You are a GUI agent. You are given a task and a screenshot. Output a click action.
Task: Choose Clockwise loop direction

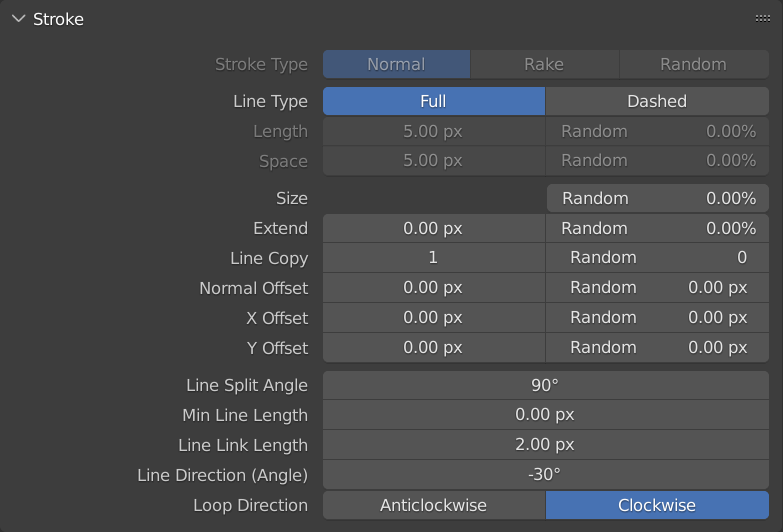pos(657,505)
